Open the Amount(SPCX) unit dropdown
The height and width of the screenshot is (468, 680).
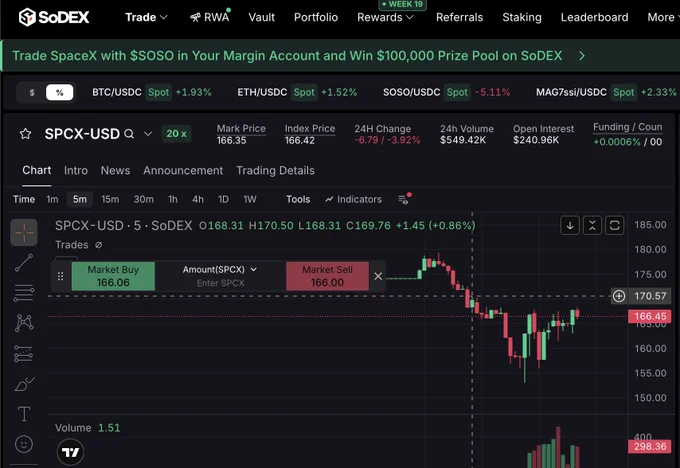[220, 269]
